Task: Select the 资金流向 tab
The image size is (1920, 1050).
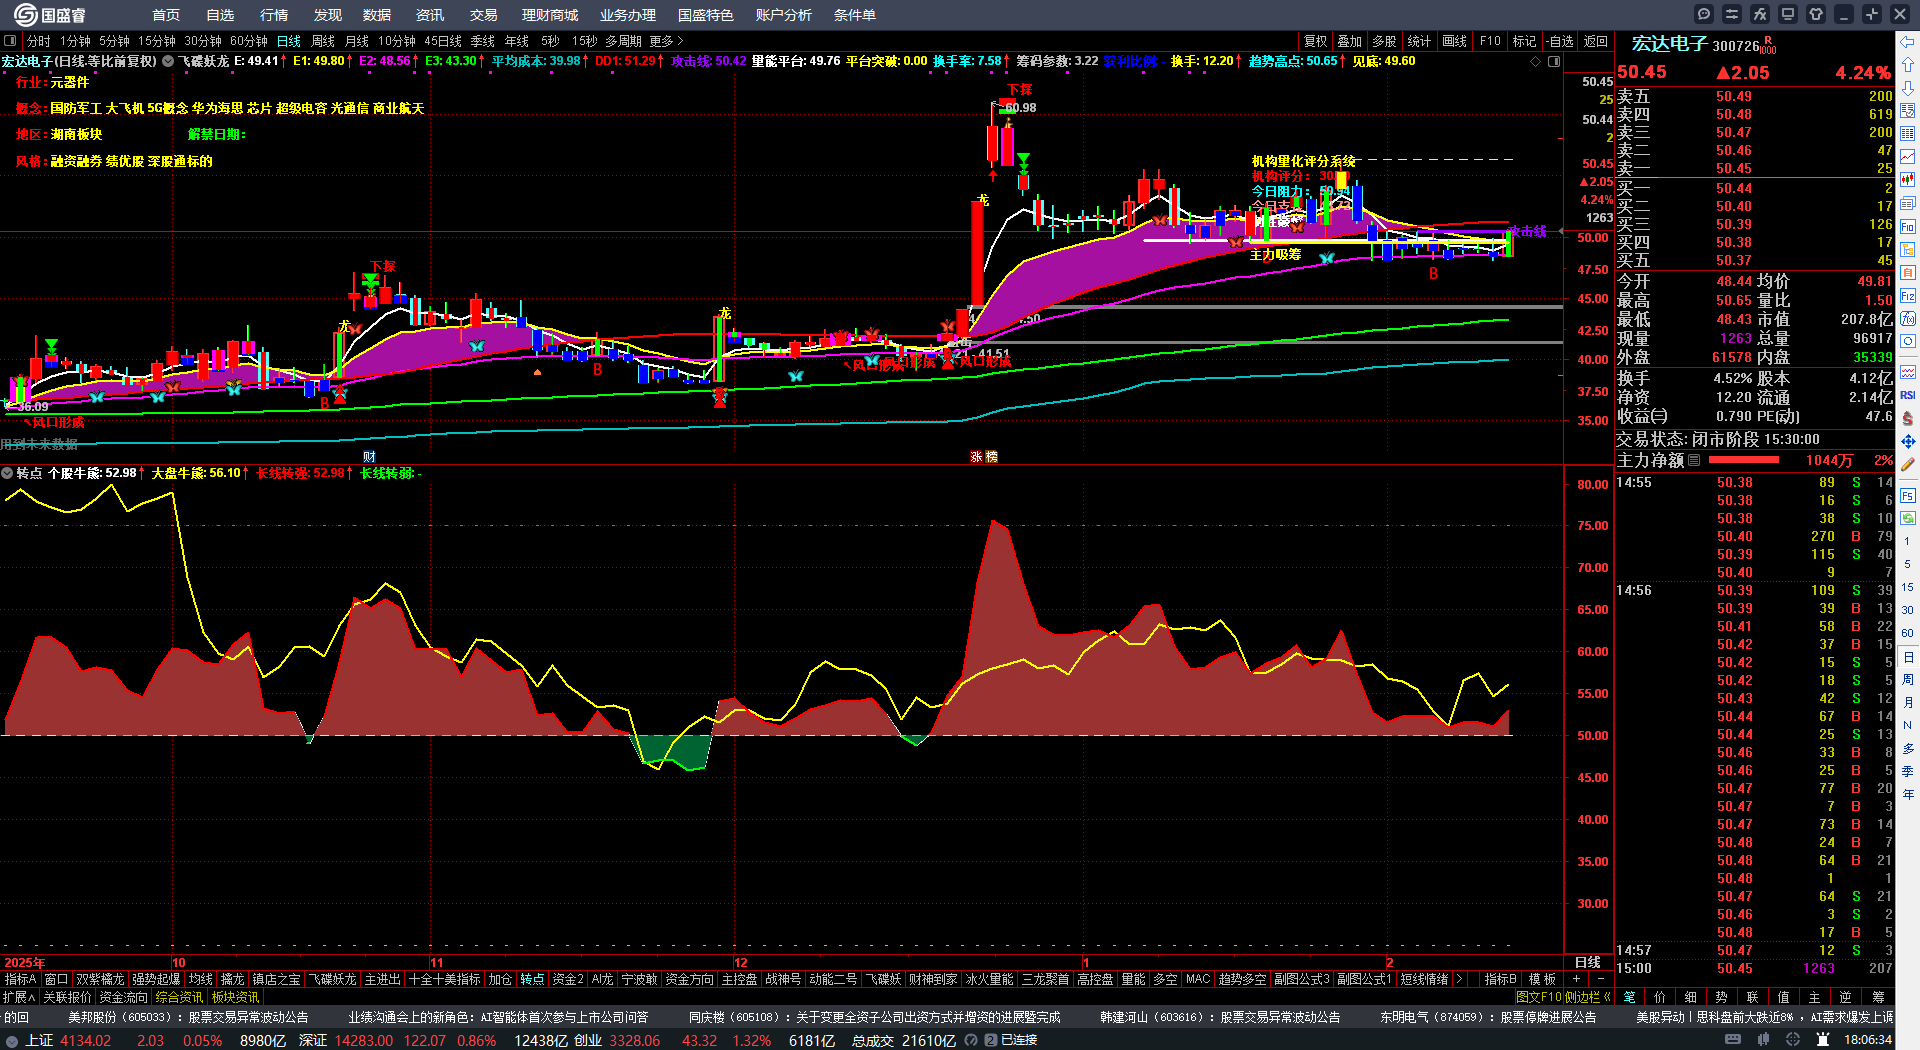Action: pos(123,997)
